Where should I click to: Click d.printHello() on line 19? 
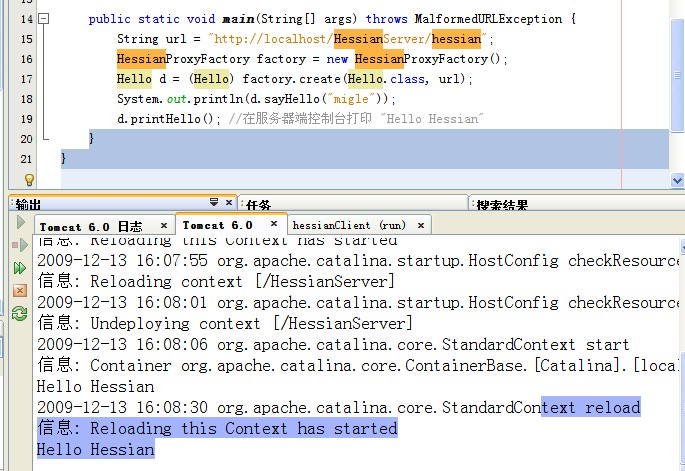pyautogui.click(x=166, y=119)
